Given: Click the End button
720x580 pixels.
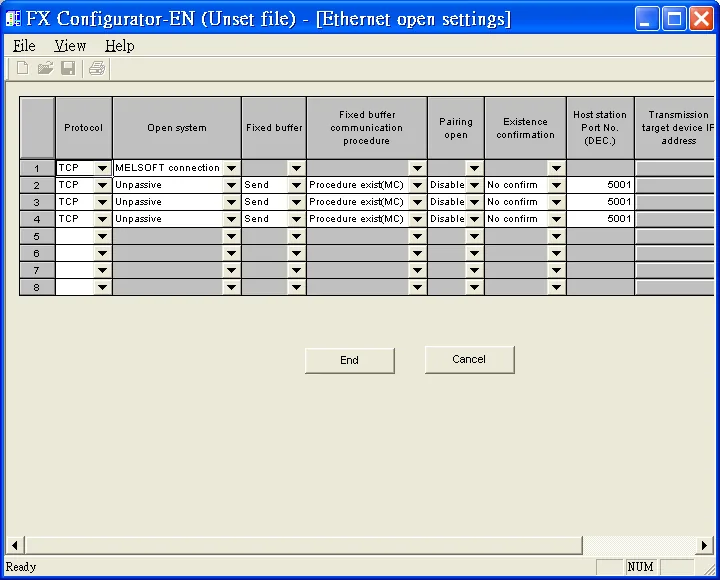Looking at the screenshot, I should [349, 360].
